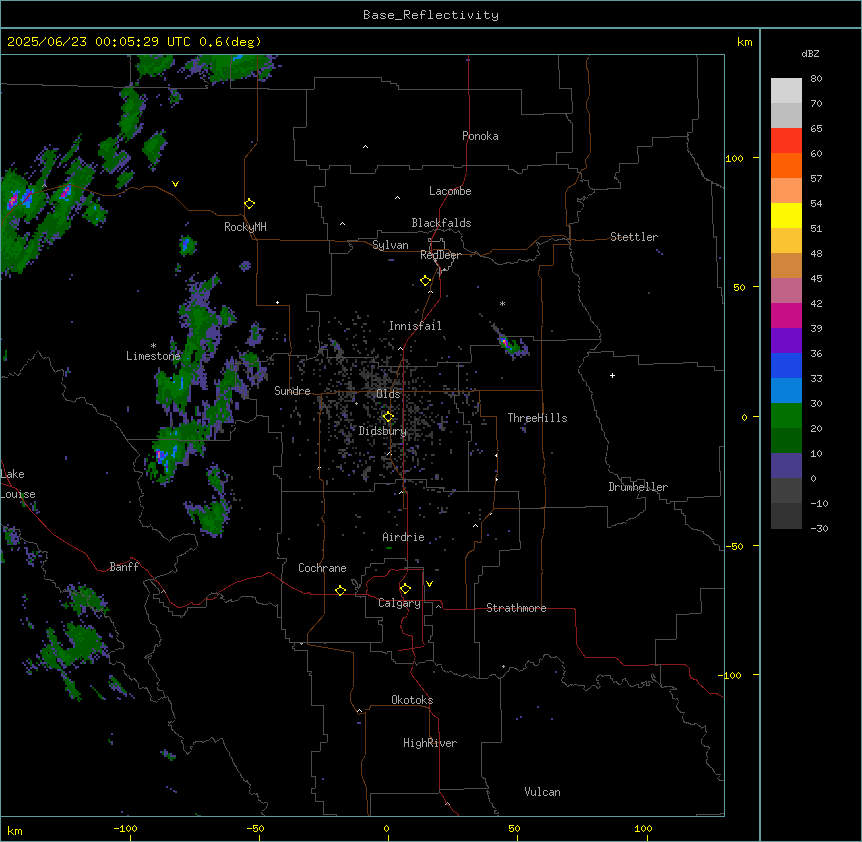Click the yellow V marker northeast of Calgary
Image resolution: width=862 pixels, height=842 pixels.
[x=429, y=584]
